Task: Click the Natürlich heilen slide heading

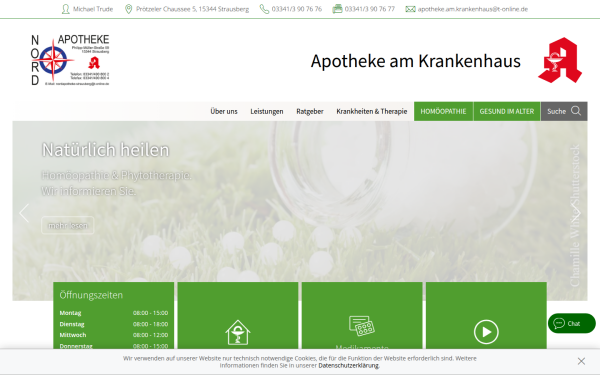Action: click(105, 150)
